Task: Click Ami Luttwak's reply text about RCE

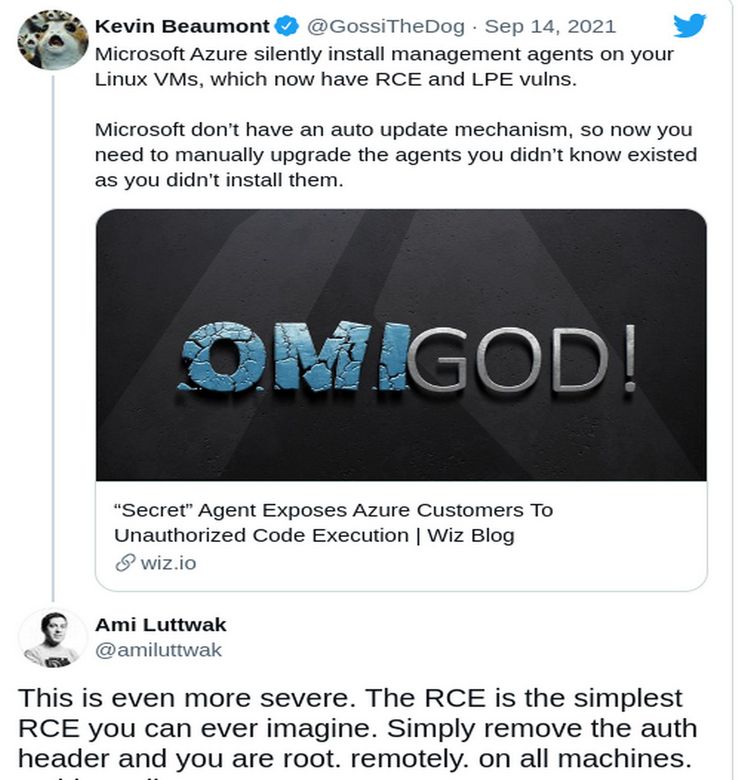Action: coord(357,731)
